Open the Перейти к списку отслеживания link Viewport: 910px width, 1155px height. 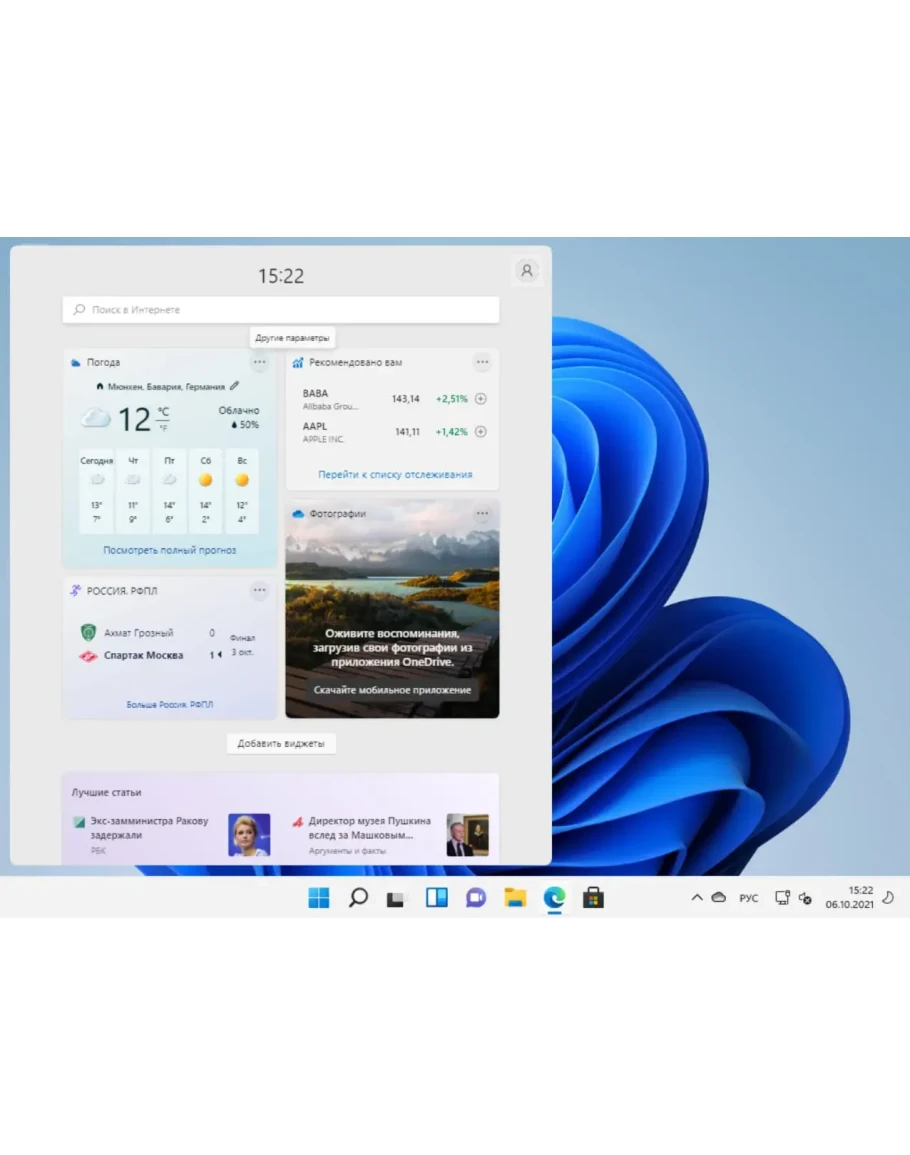(x=395, y=475)
